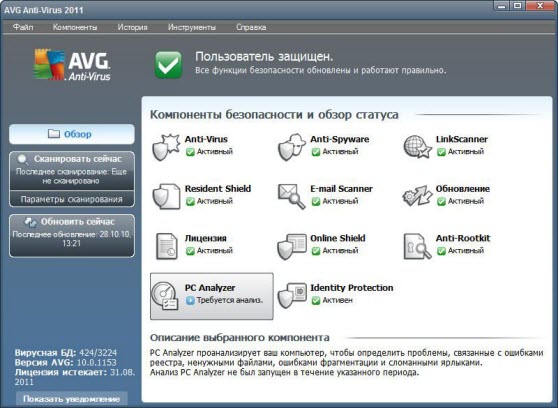The width and height of the screenshot is (558, 408).
Task: Click the 'Лицензия истекает' expiry line
Action: click(75, 377)
